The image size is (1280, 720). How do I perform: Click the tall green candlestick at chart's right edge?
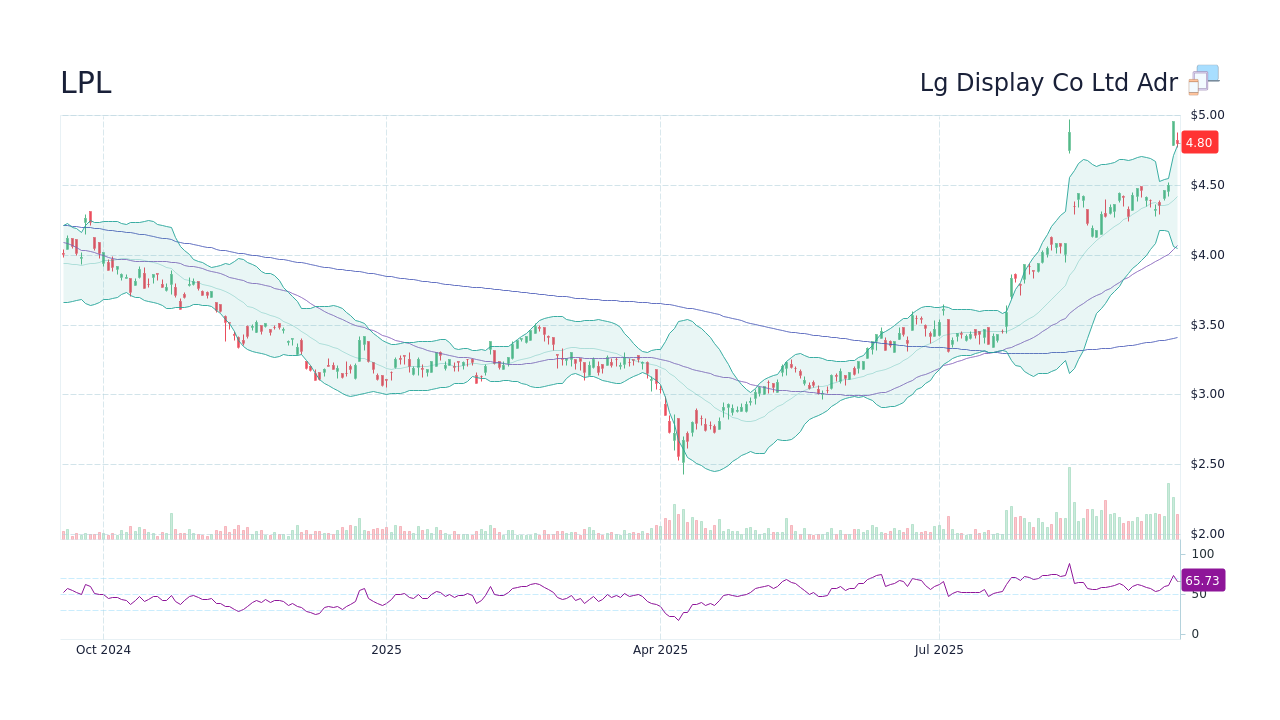pyautogui.click(x=1175, y=135)
